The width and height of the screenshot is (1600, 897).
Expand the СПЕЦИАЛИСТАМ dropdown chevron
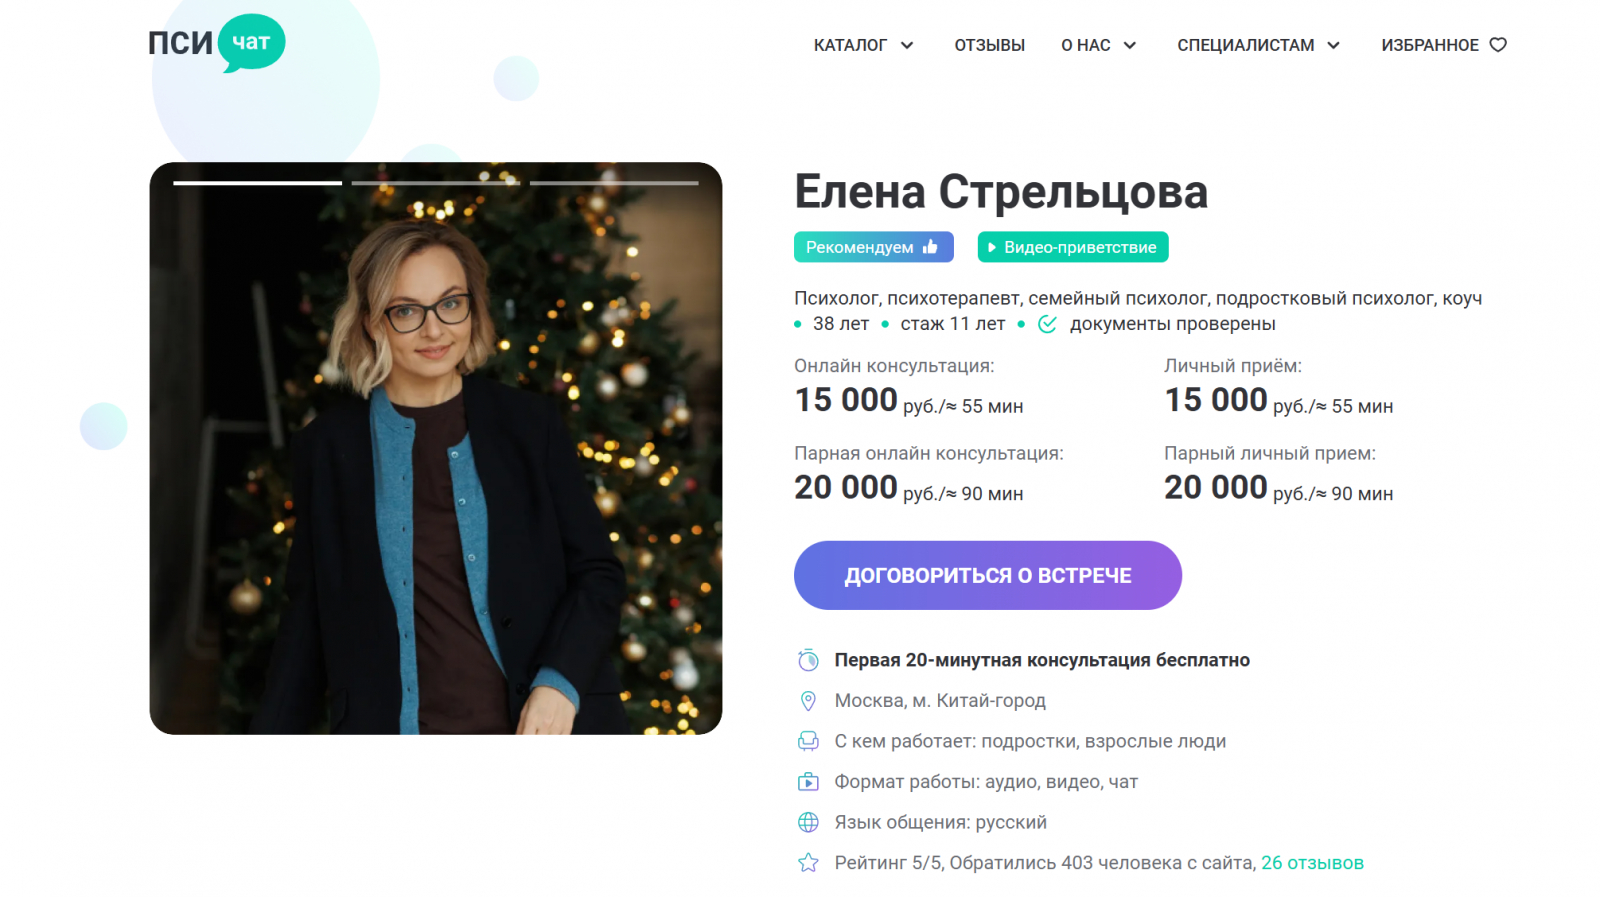click(1333, 45)
